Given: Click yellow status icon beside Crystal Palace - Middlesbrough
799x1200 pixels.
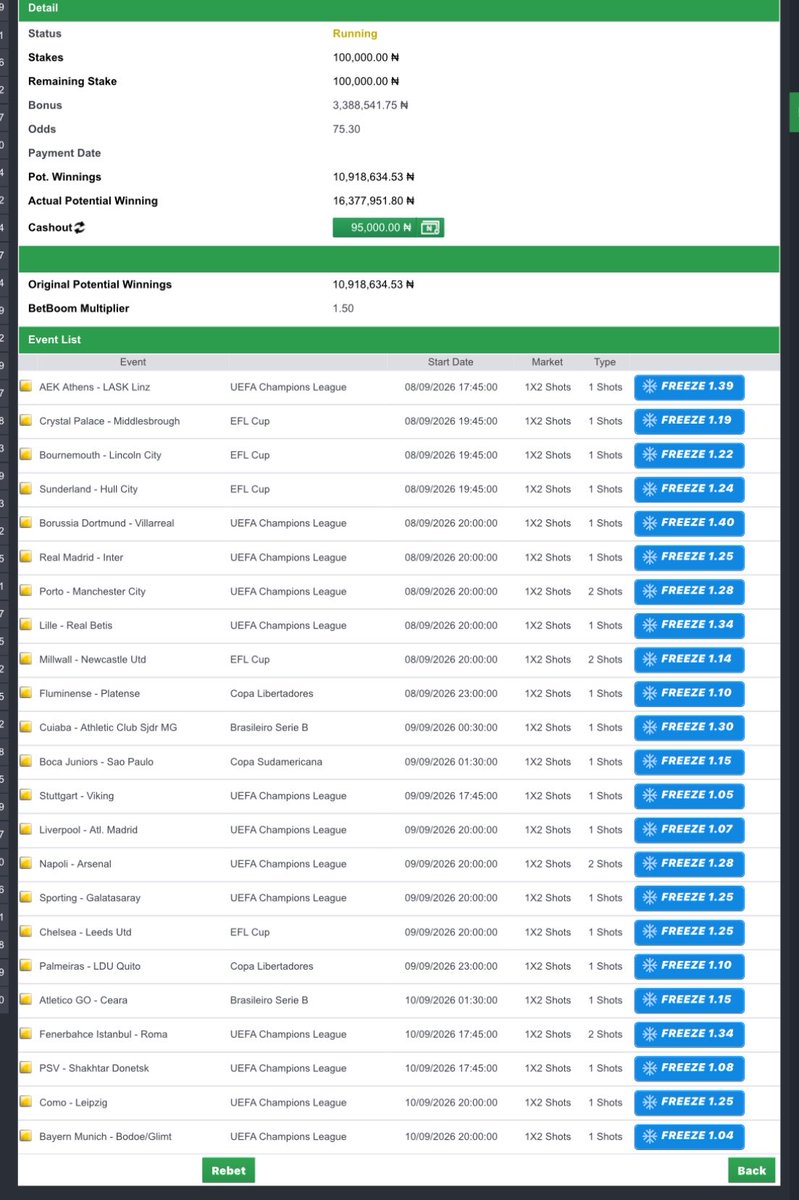Looking at the screenshot, I should coord(26,421).
